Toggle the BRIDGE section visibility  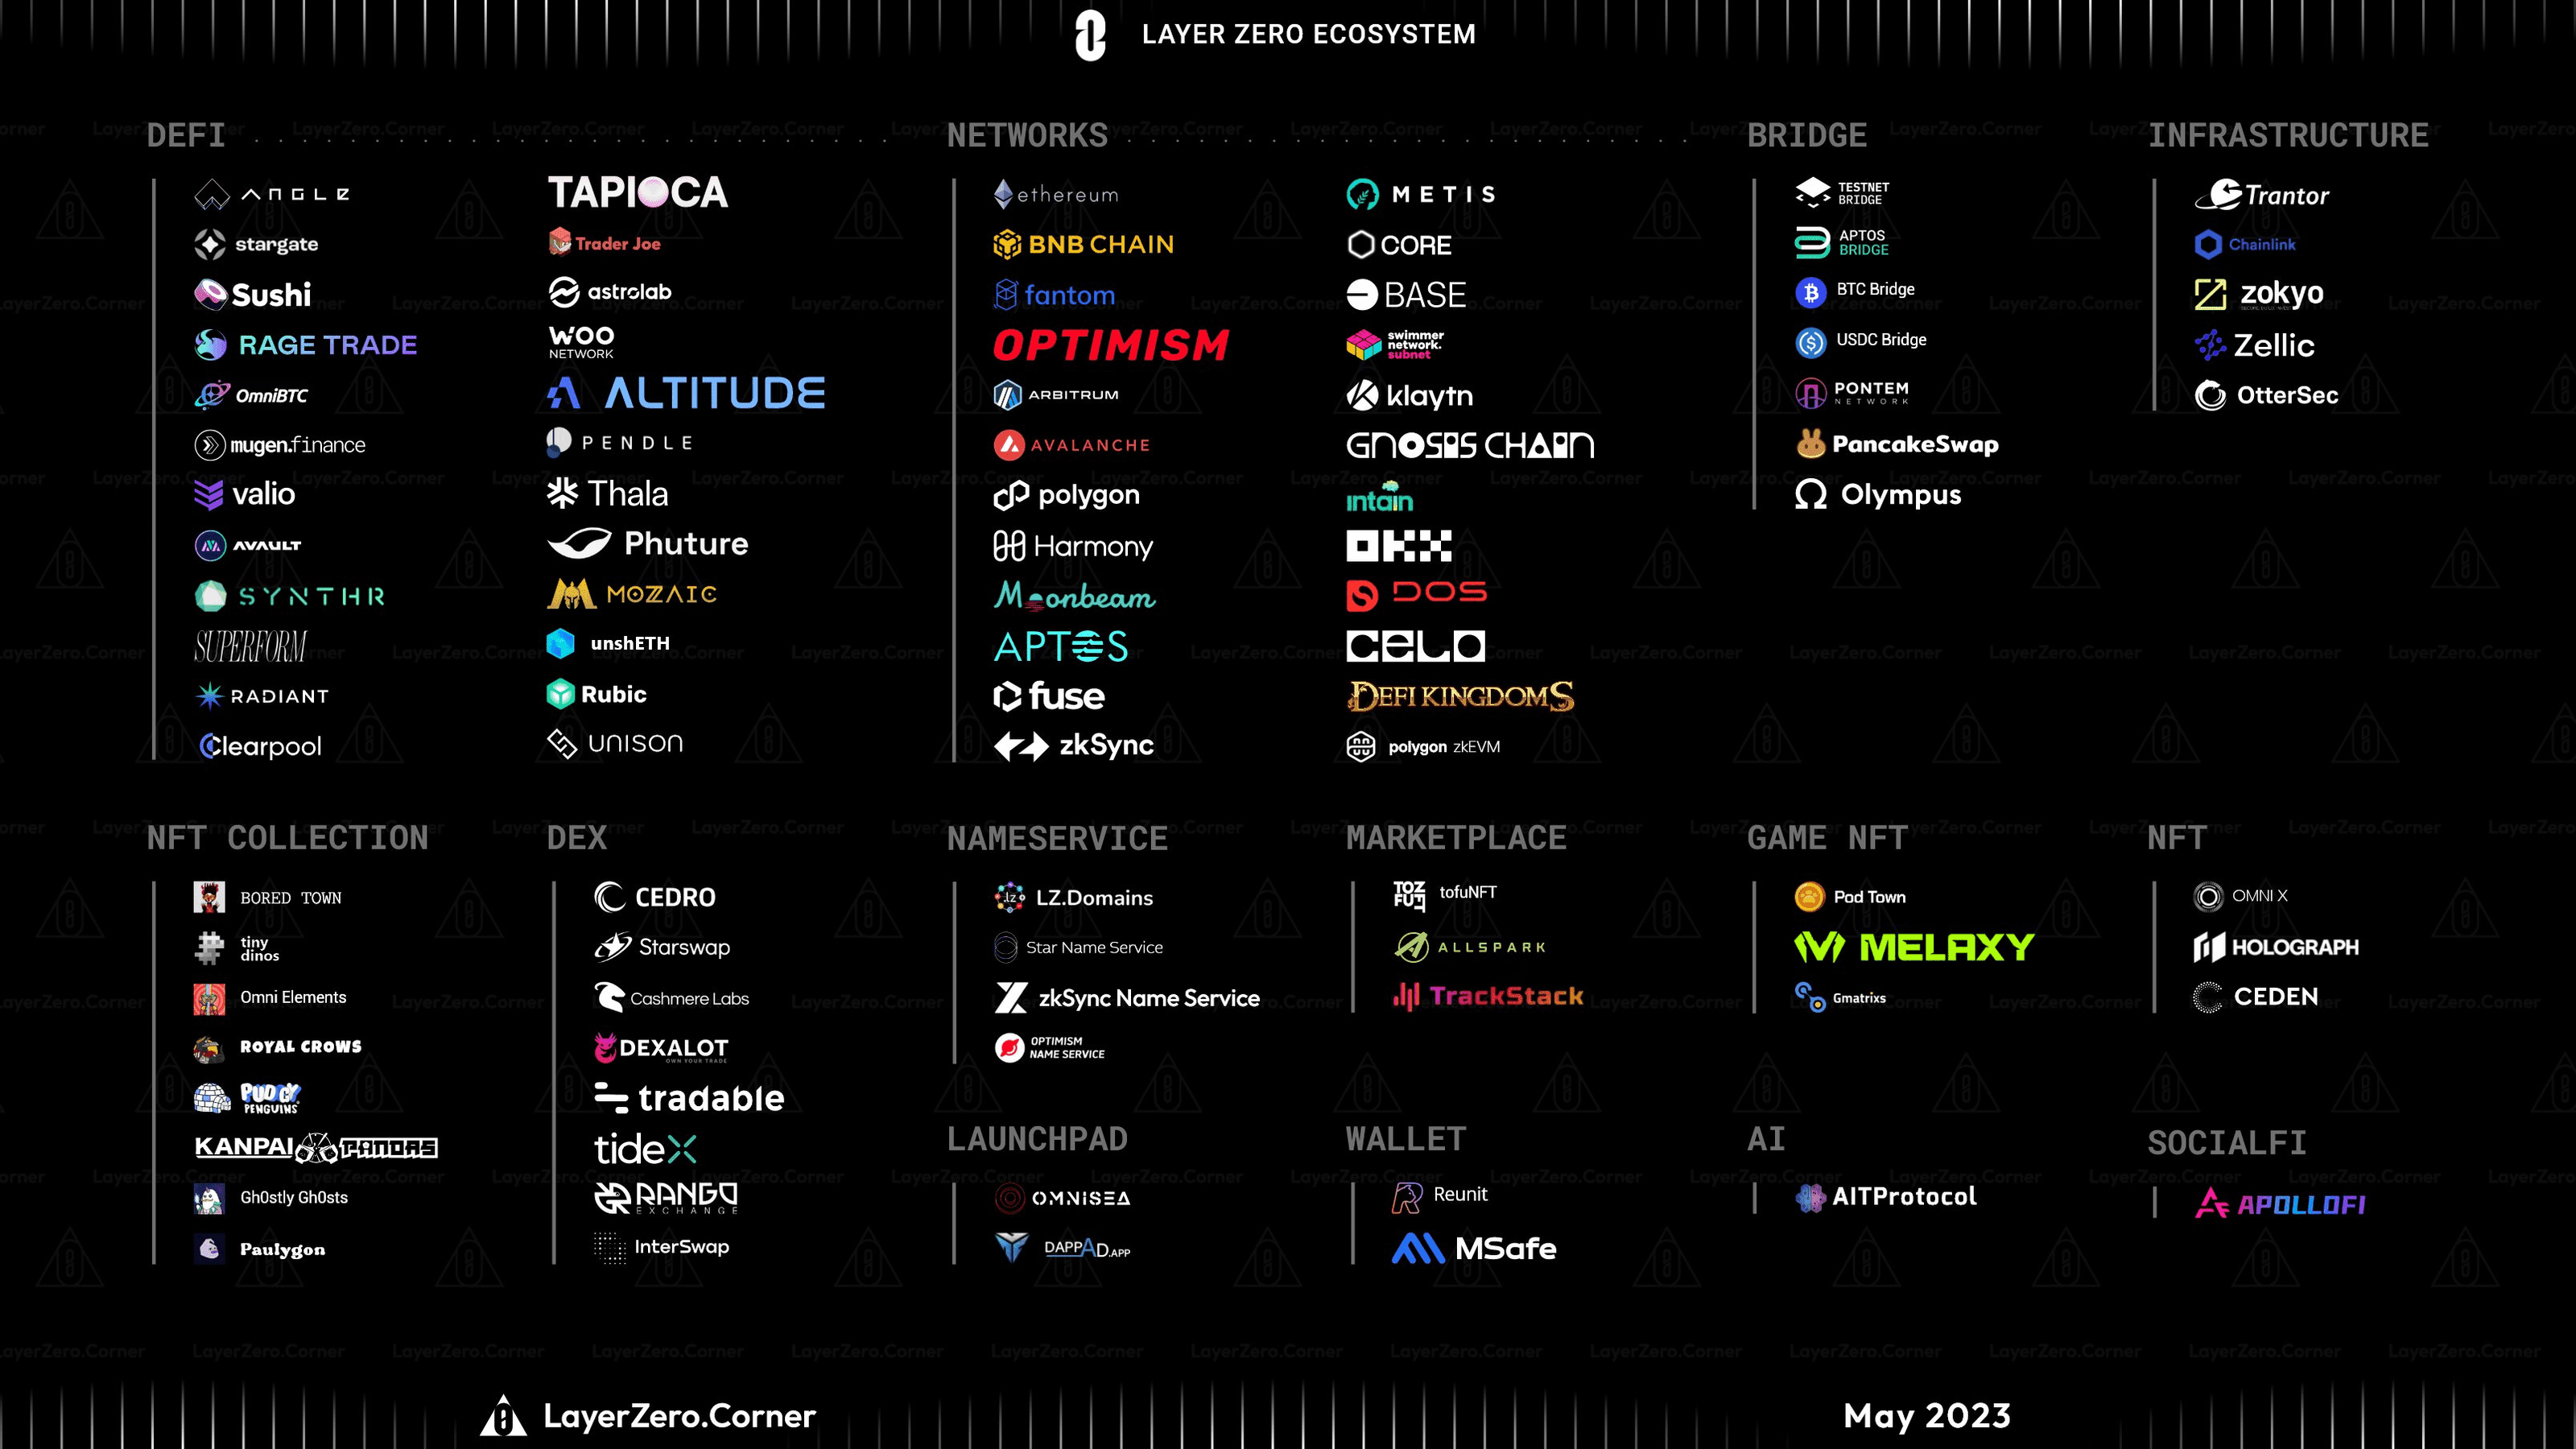[x=1806, y=134]
